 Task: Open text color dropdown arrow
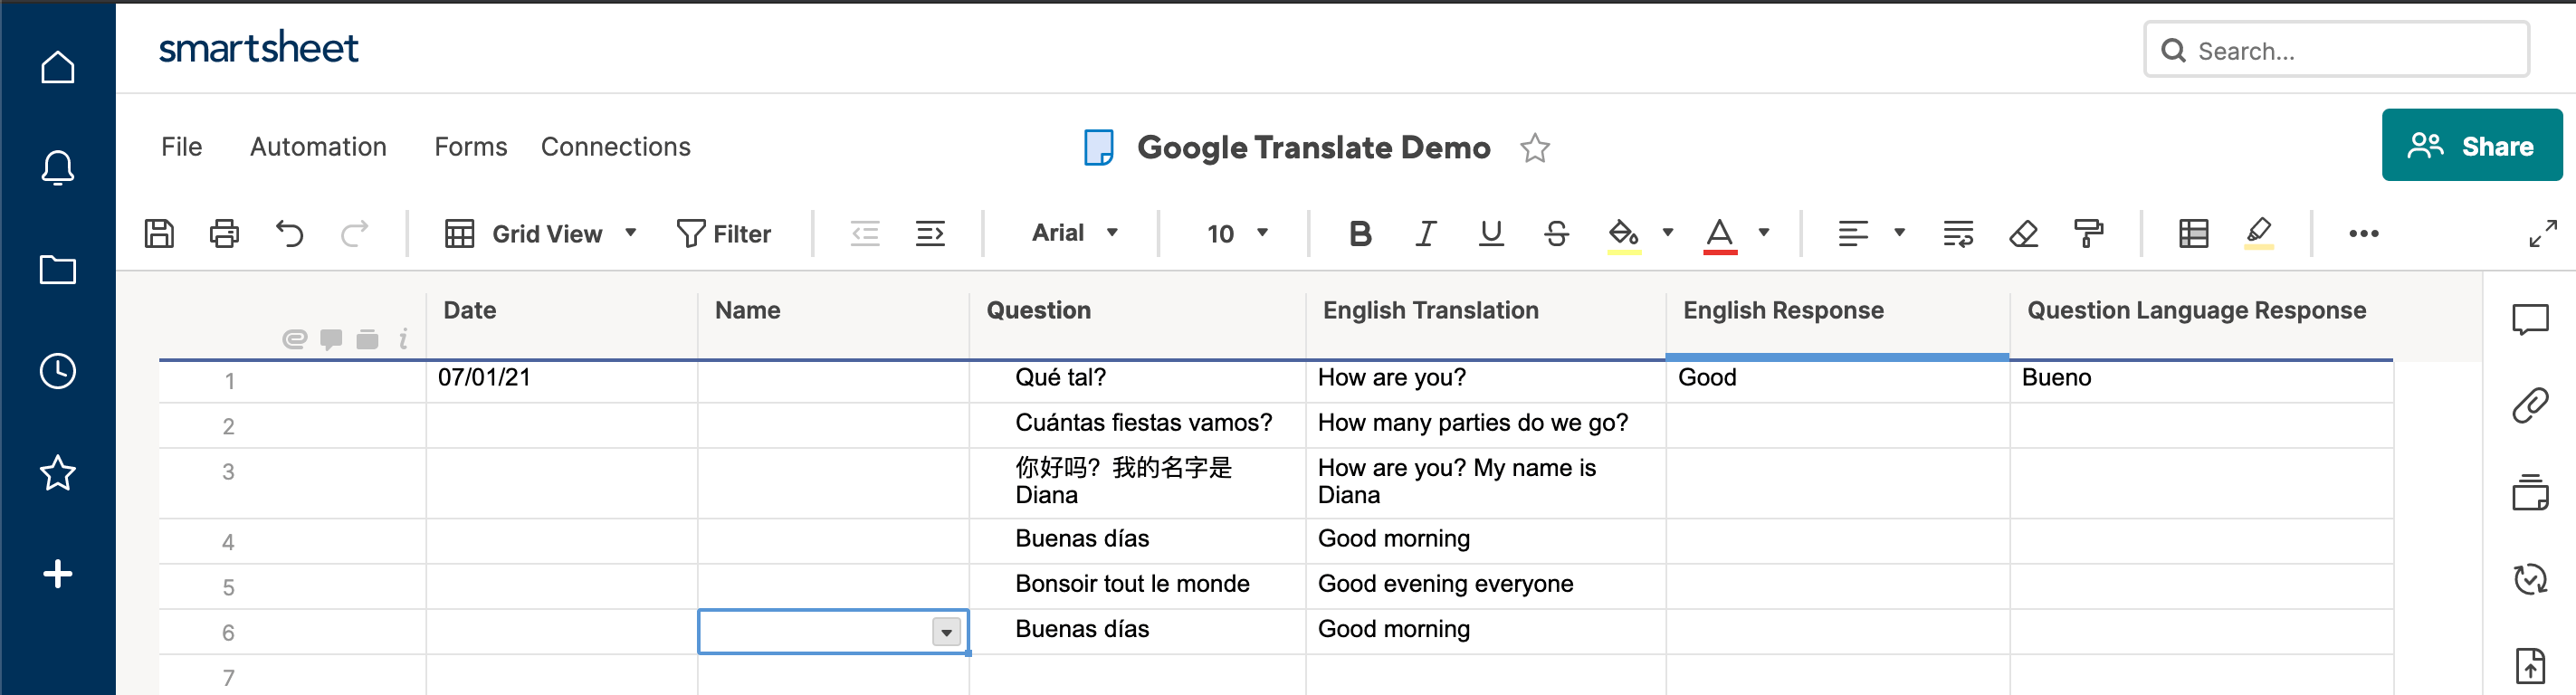(x=1763, y=233)
